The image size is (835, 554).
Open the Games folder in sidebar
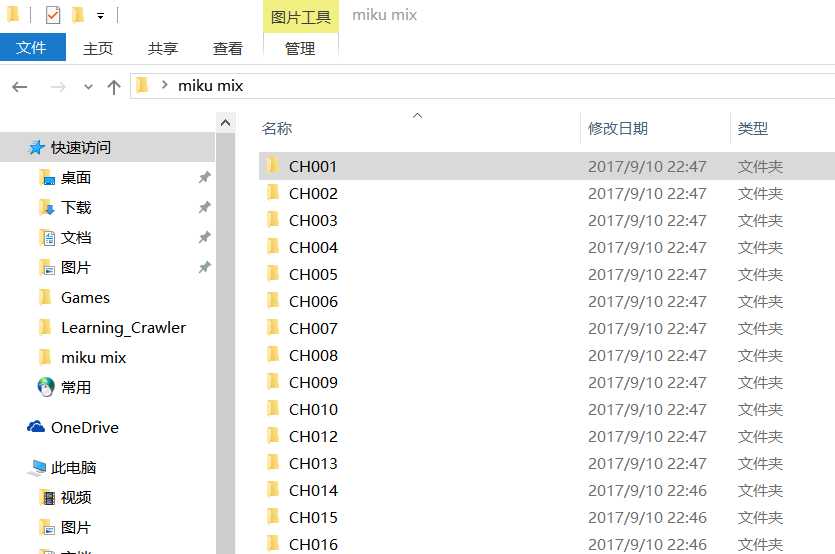(x=85, y=297)
